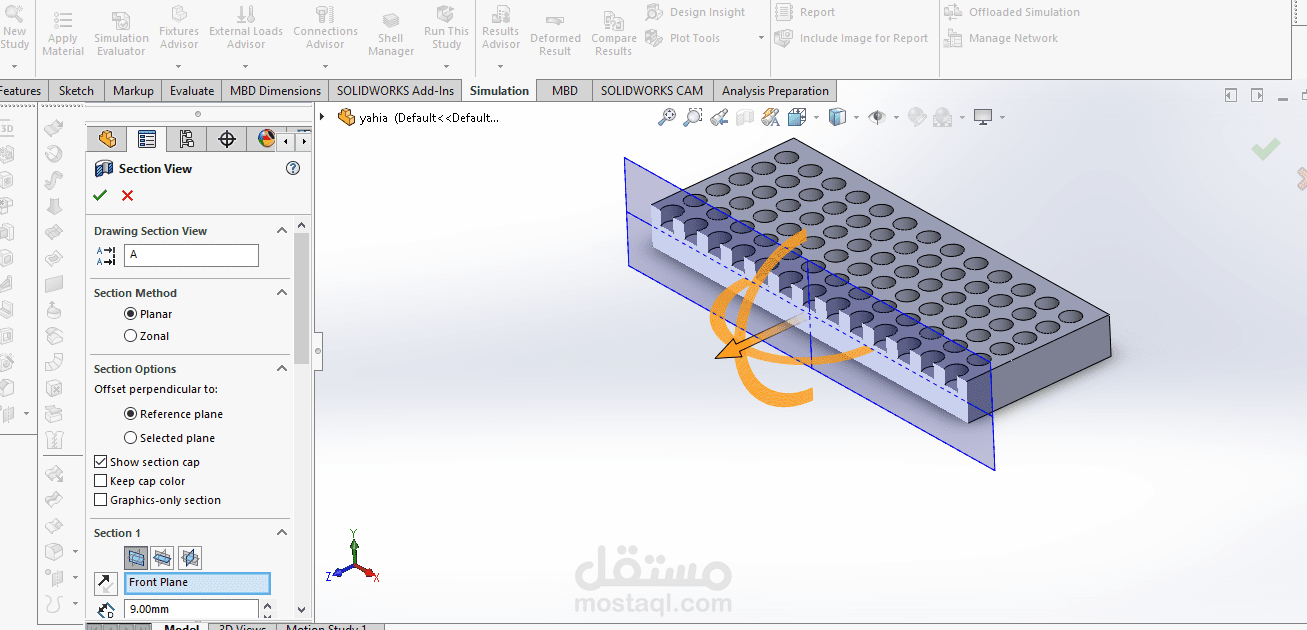Image resolution: width=1307 pixels, height=630 pixels.
Task: Select the Front plane section icon
Action: click(x=136, y=557)
